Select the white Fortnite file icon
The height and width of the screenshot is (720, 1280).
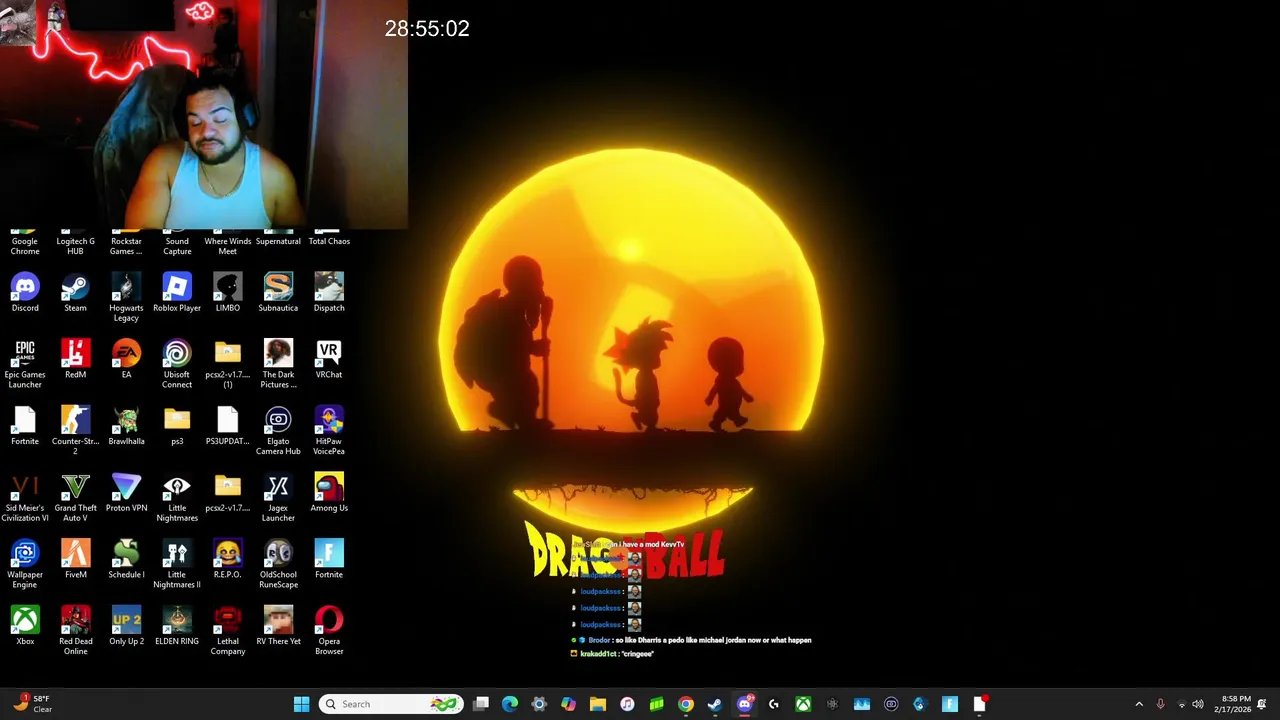click(25, 426)
